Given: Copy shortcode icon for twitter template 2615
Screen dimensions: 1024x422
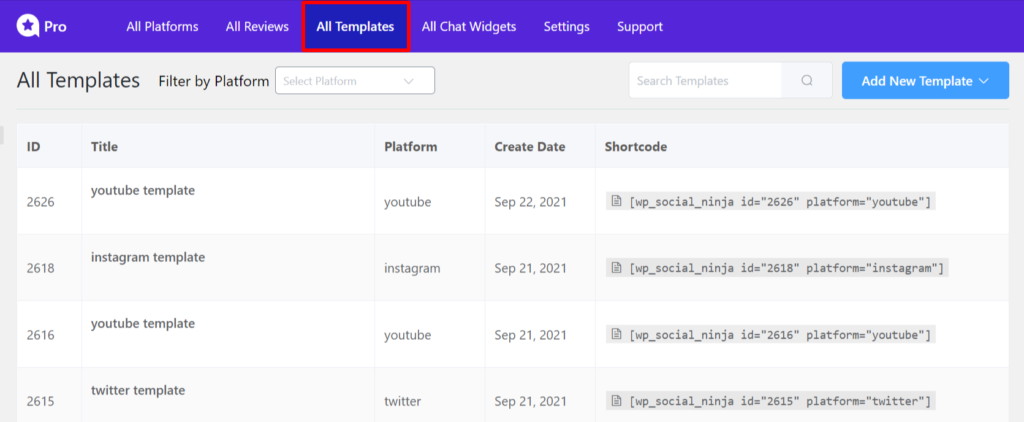Looking at the screenshot, I should [615, 400].
